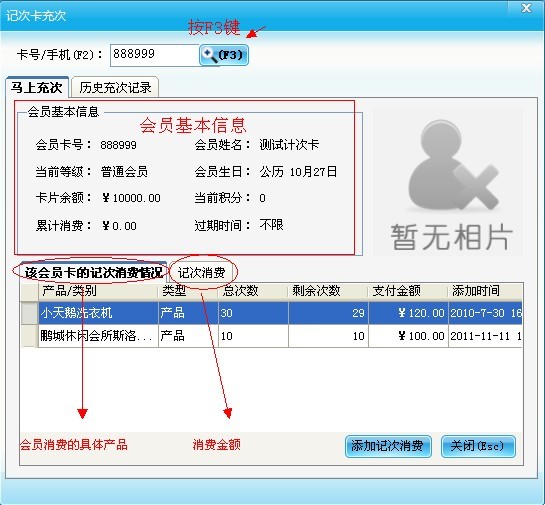Click the 暂无相片 member photo placeholder

448,182
